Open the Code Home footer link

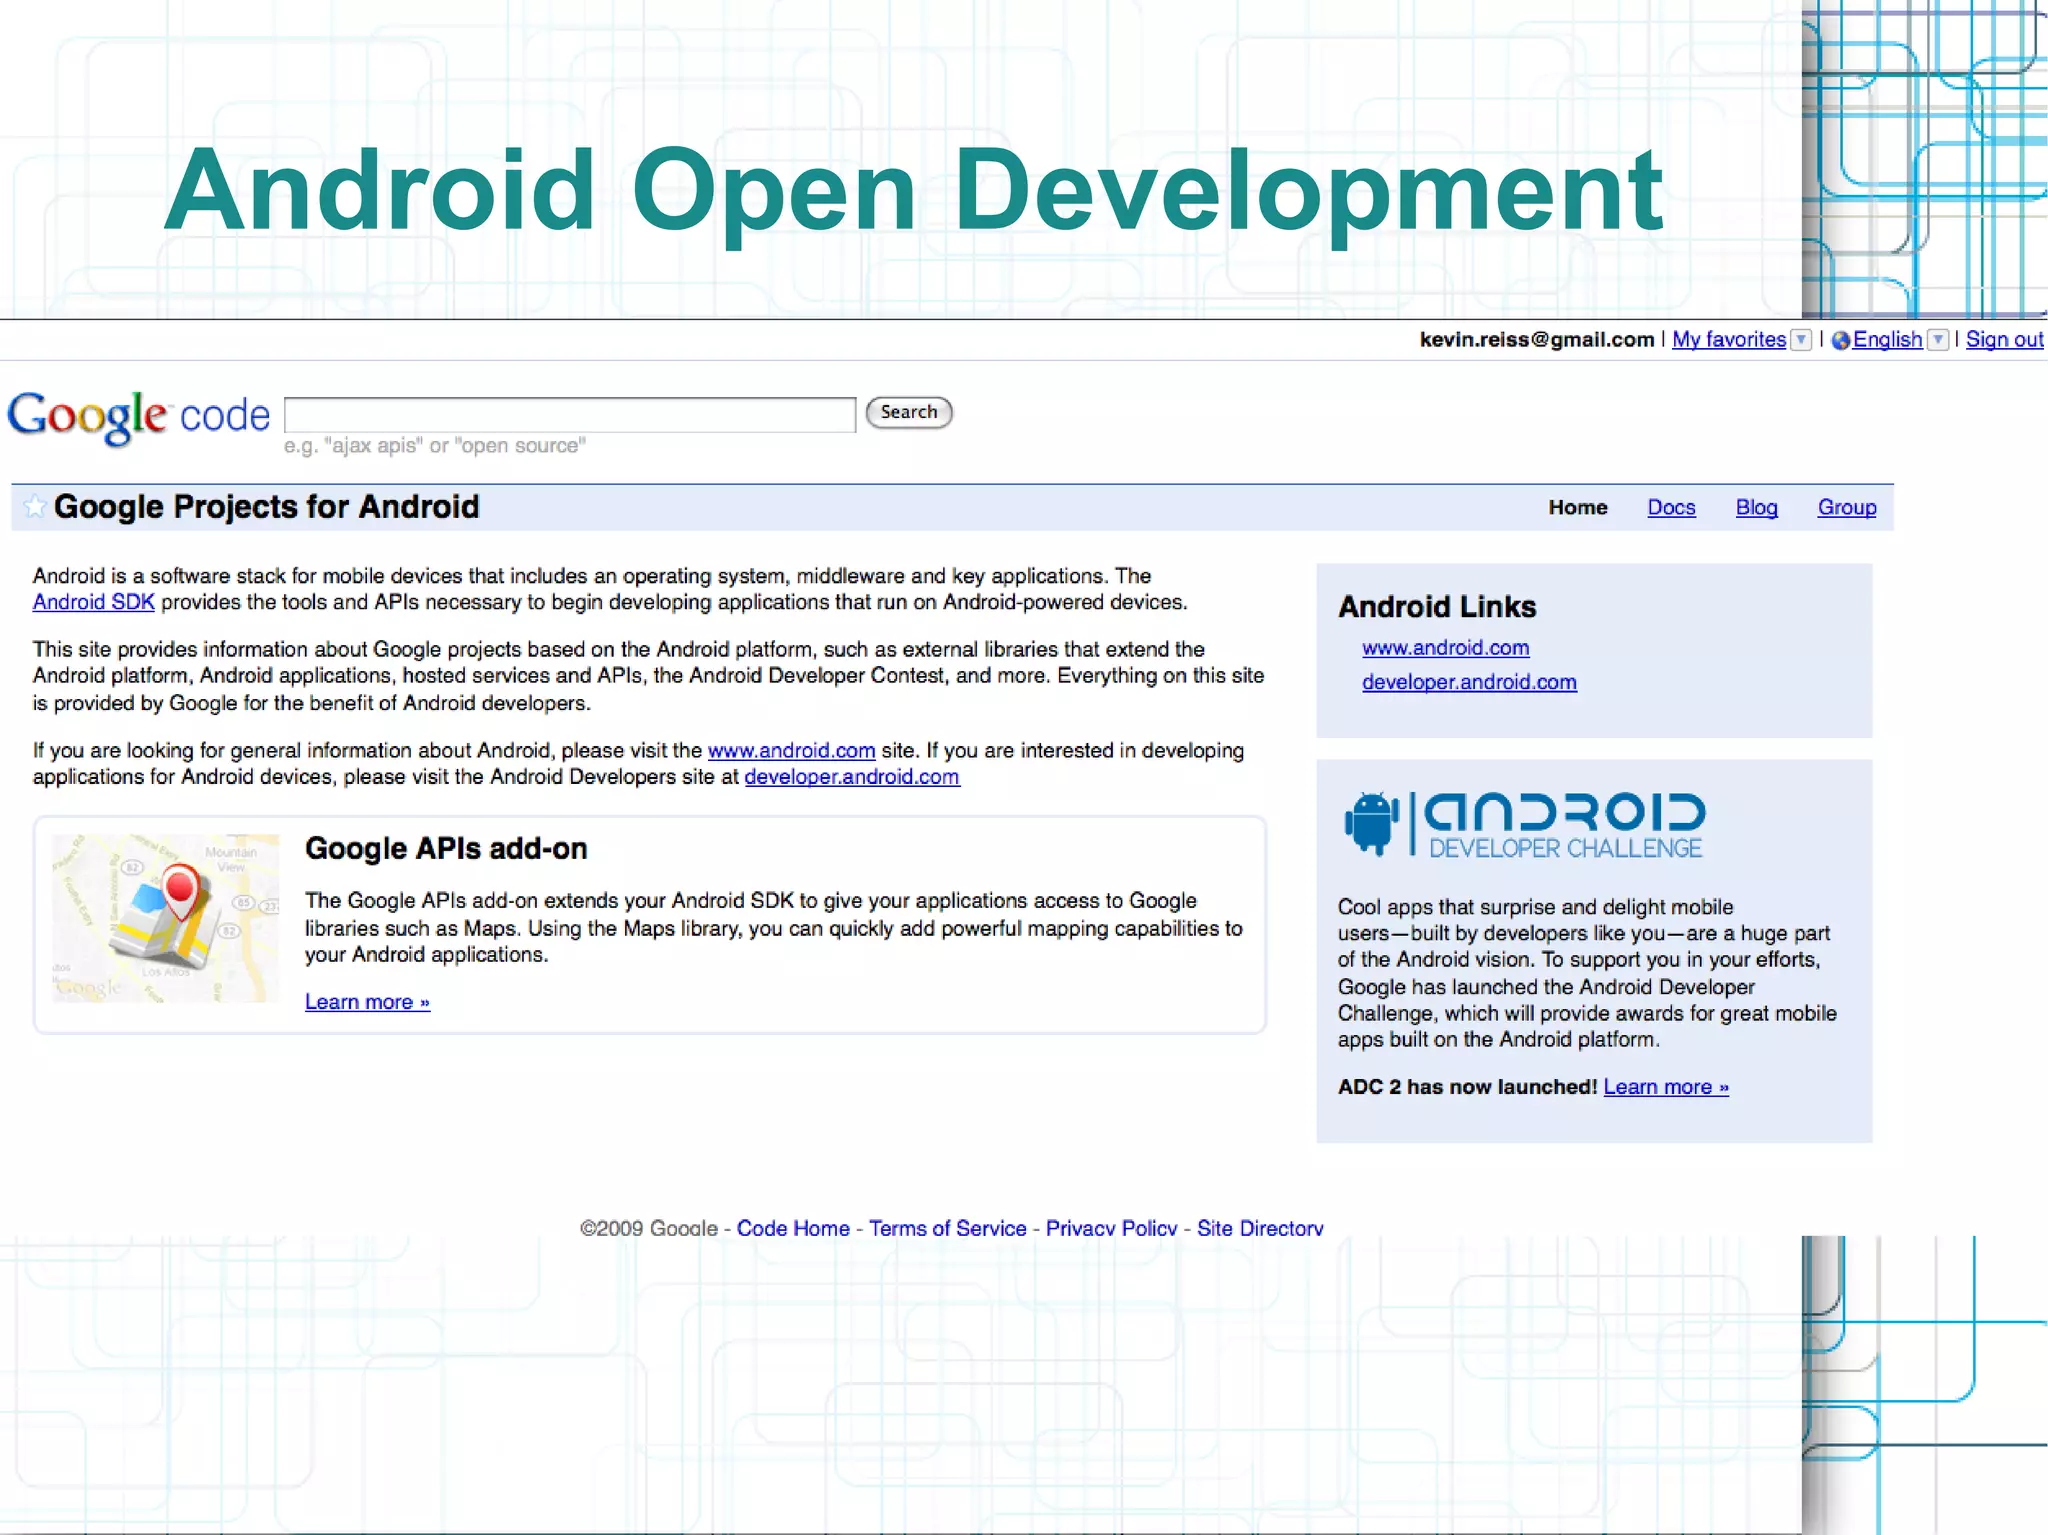[x=793, y=1228]
